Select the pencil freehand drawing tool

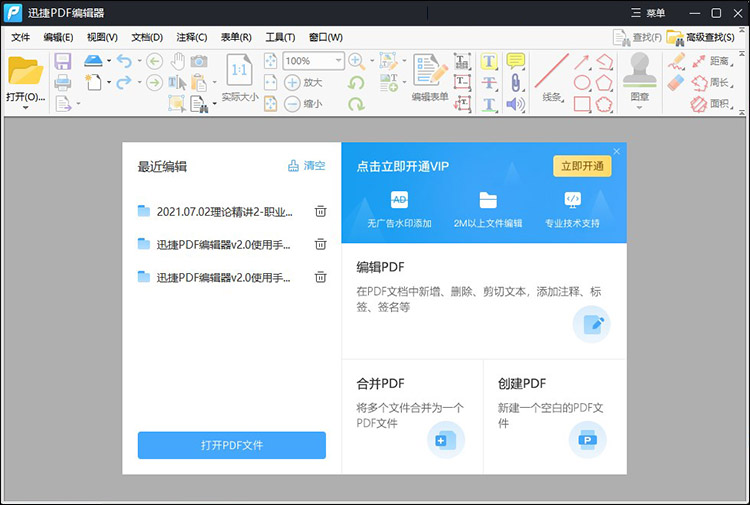(676, 62)
